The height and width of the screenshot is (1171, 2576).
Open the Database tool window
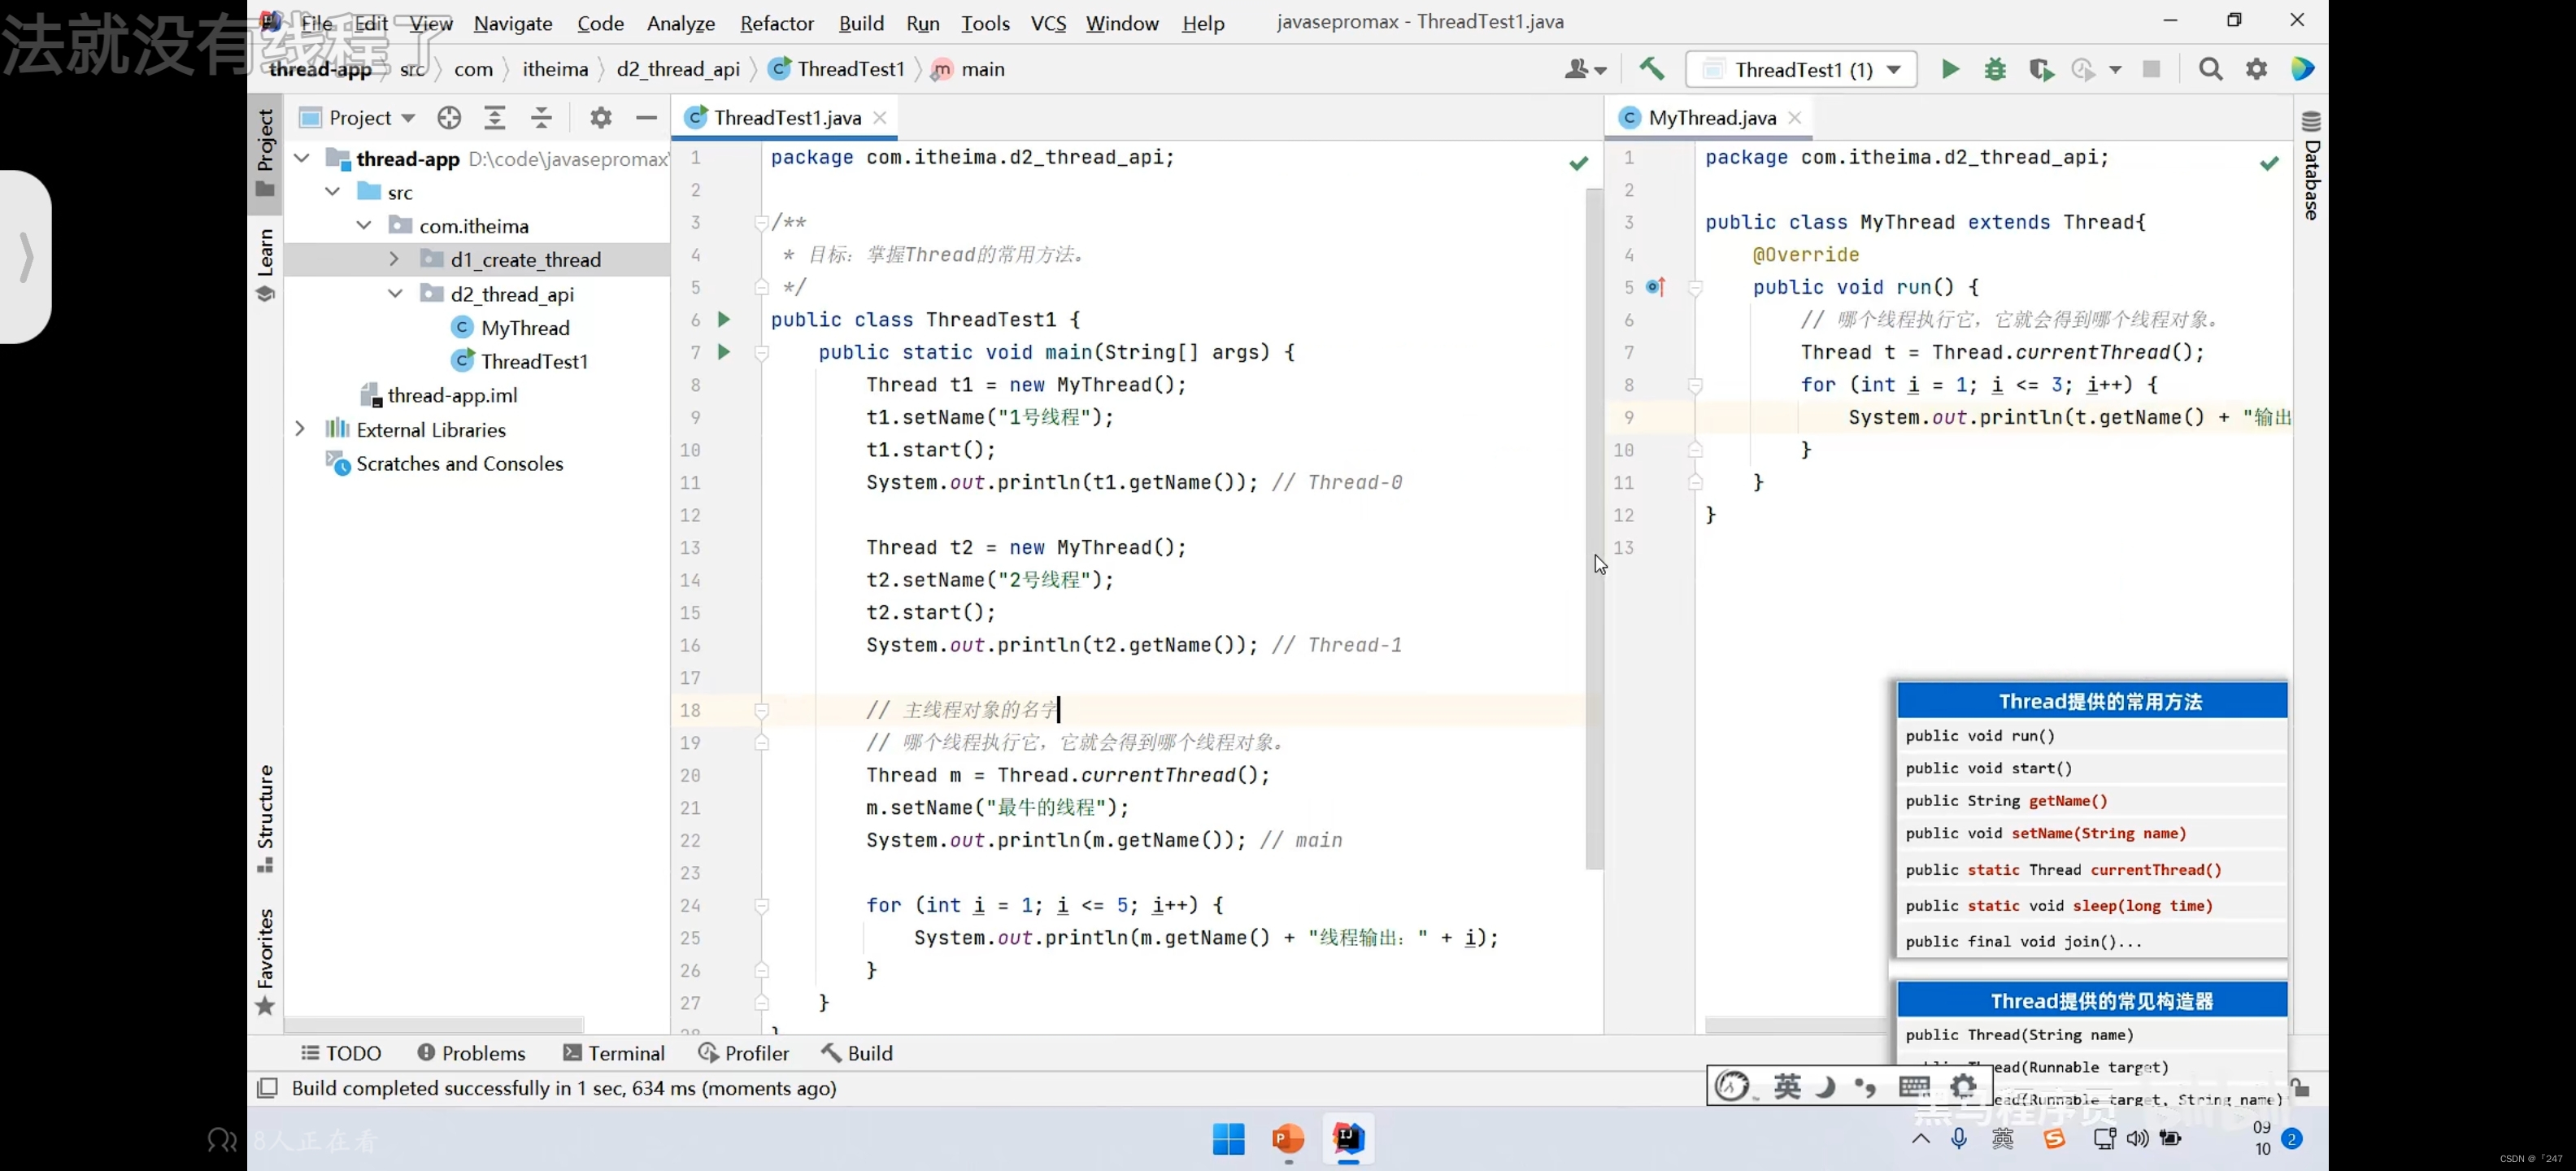click(x=2311, y=165)
